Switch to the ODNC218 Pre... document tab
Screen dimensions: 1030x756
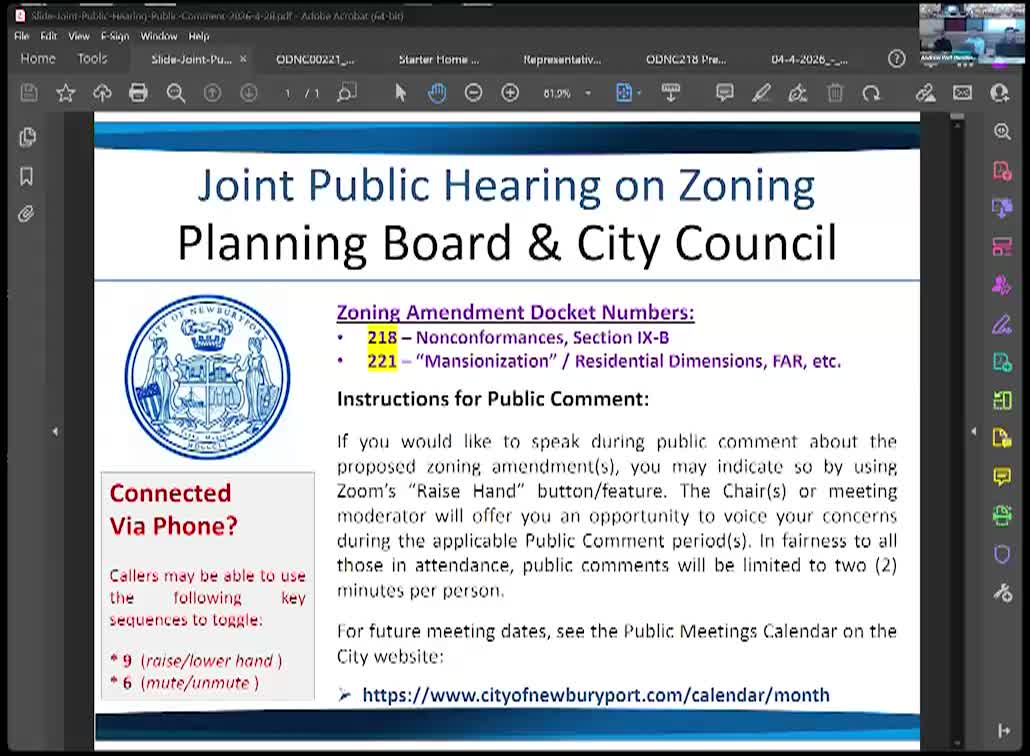pyautogui.click(x=686, y=59)
